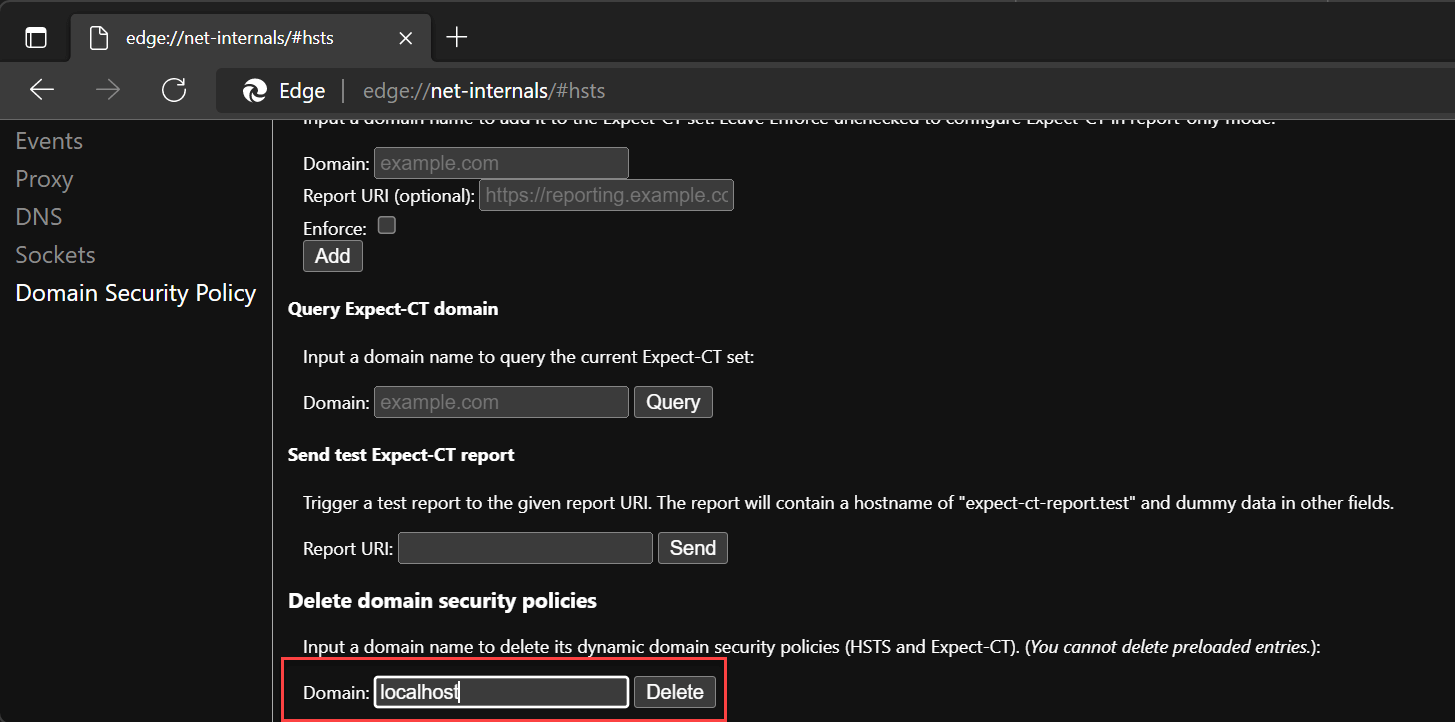Open Sockets in the sidebar
Image resolution: width=1455 pixels, height=722 pixels.
(x=55, y=255)
